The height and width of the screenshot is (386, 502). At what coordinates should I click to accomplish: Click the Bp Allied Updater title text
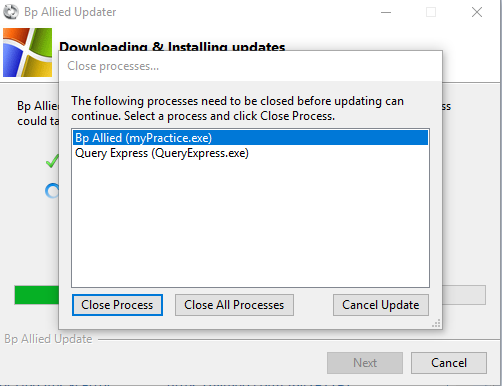click(x=70, y=12)
